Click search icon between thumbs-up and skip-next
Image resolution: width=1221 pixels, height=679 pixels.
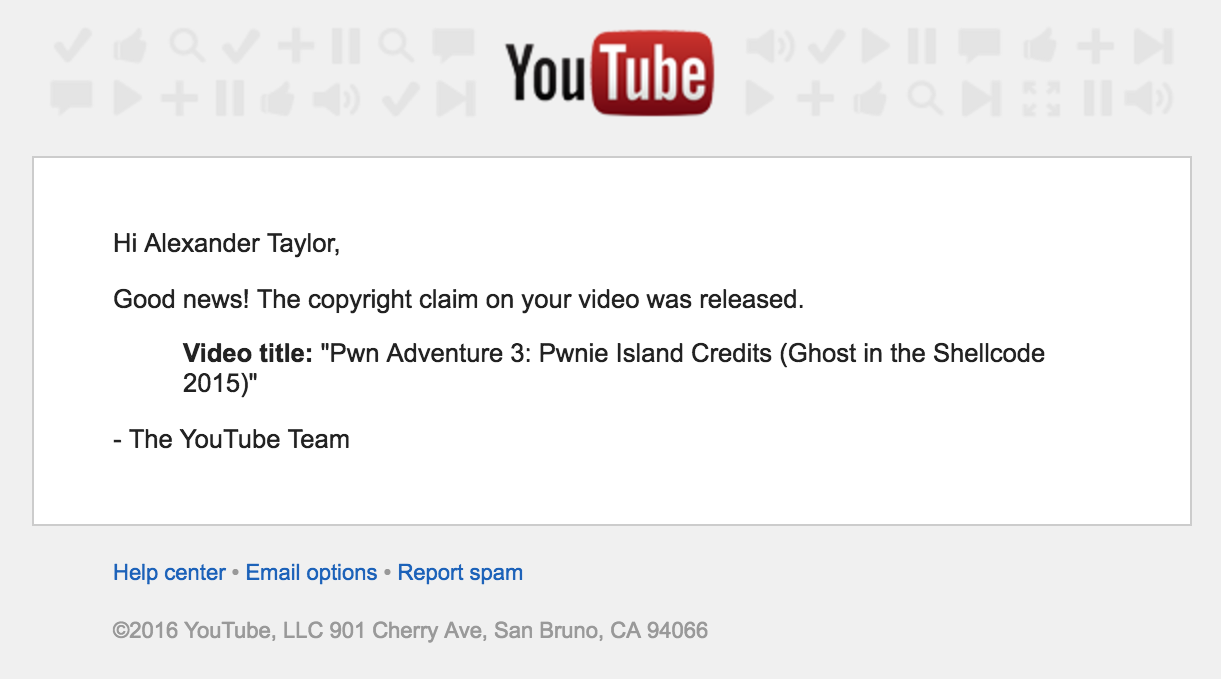[x=924, y=98]
